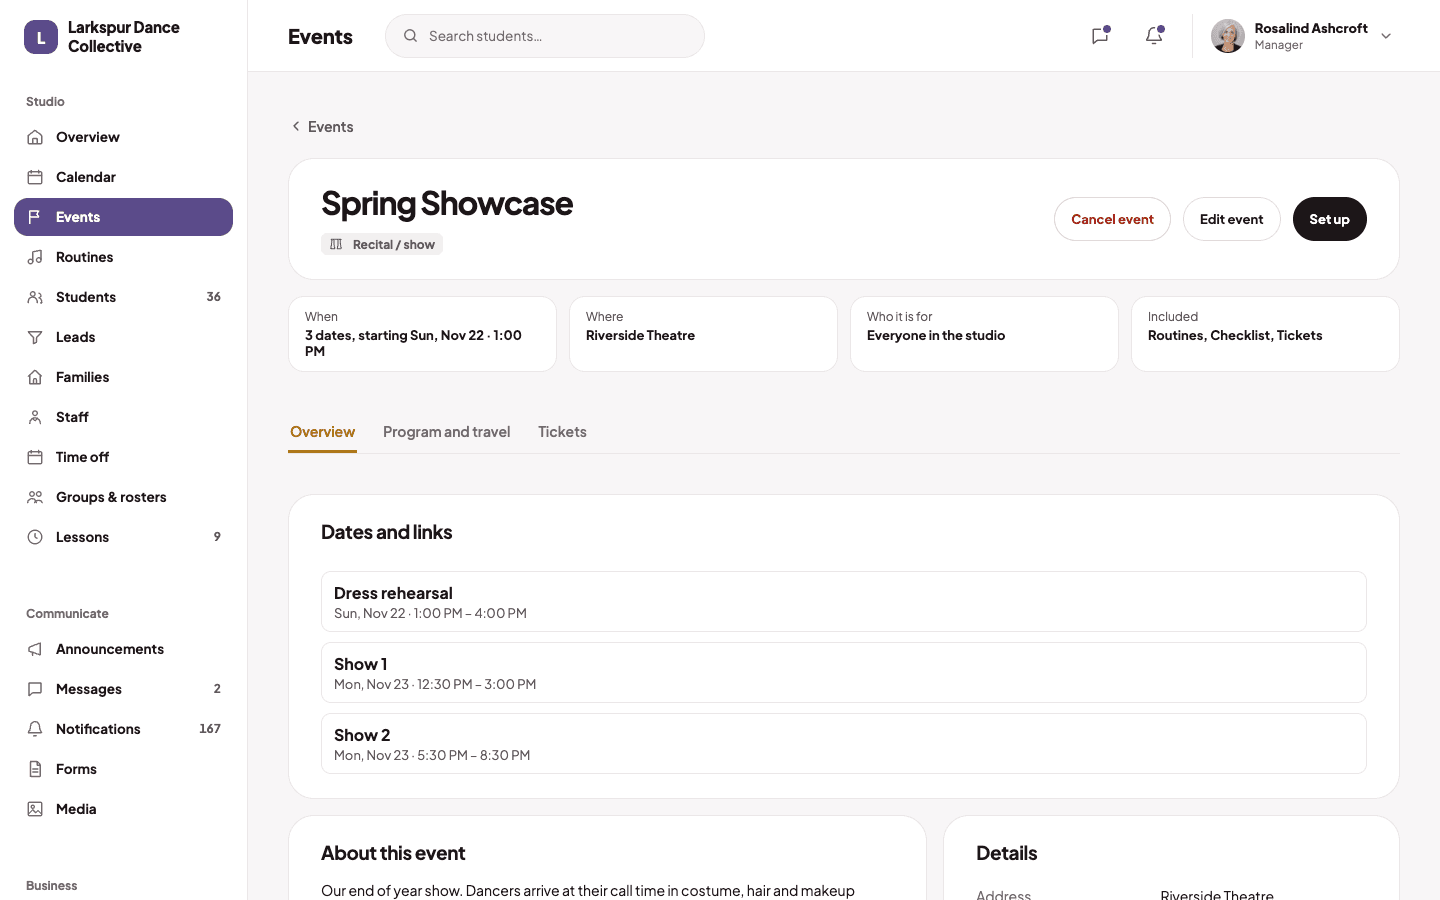Click the Dates and links heading

[386, 532]
